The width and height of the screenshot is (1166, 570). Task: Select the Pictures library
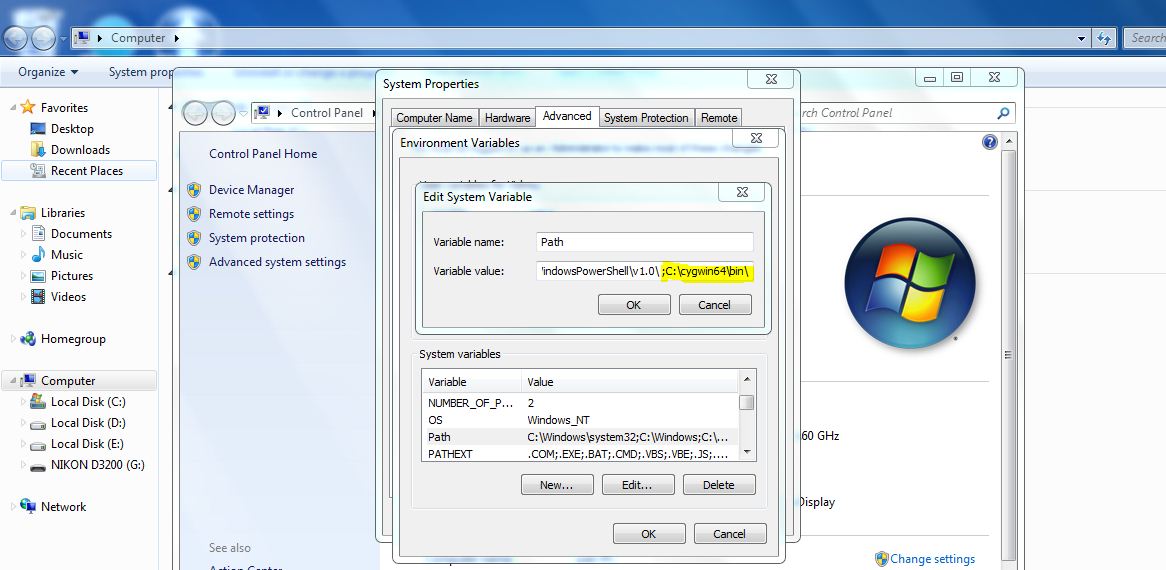click(72, 276)
